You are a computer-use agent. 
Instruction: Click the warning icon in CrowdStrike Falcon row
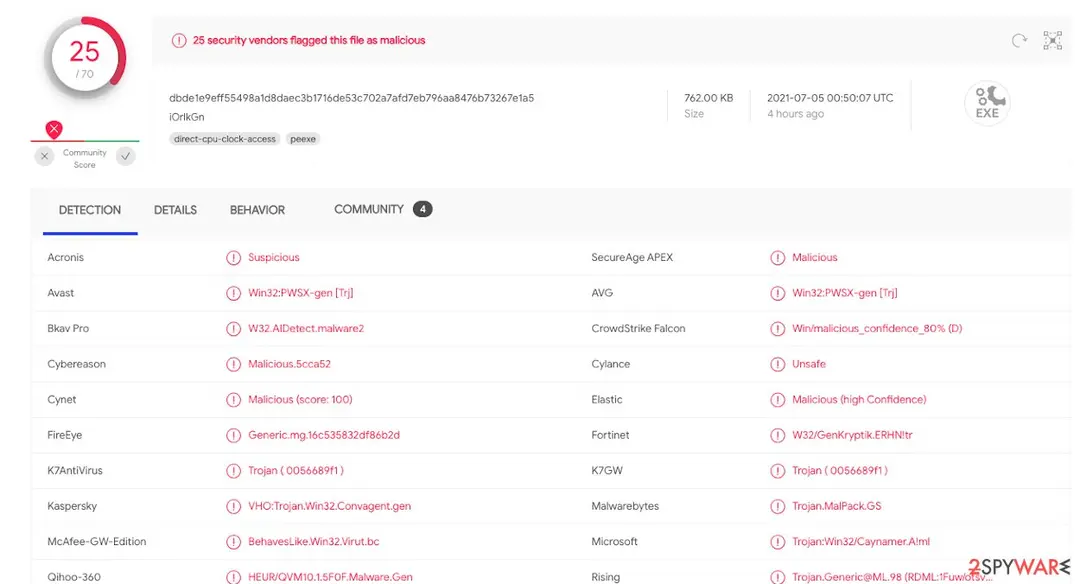778,328
